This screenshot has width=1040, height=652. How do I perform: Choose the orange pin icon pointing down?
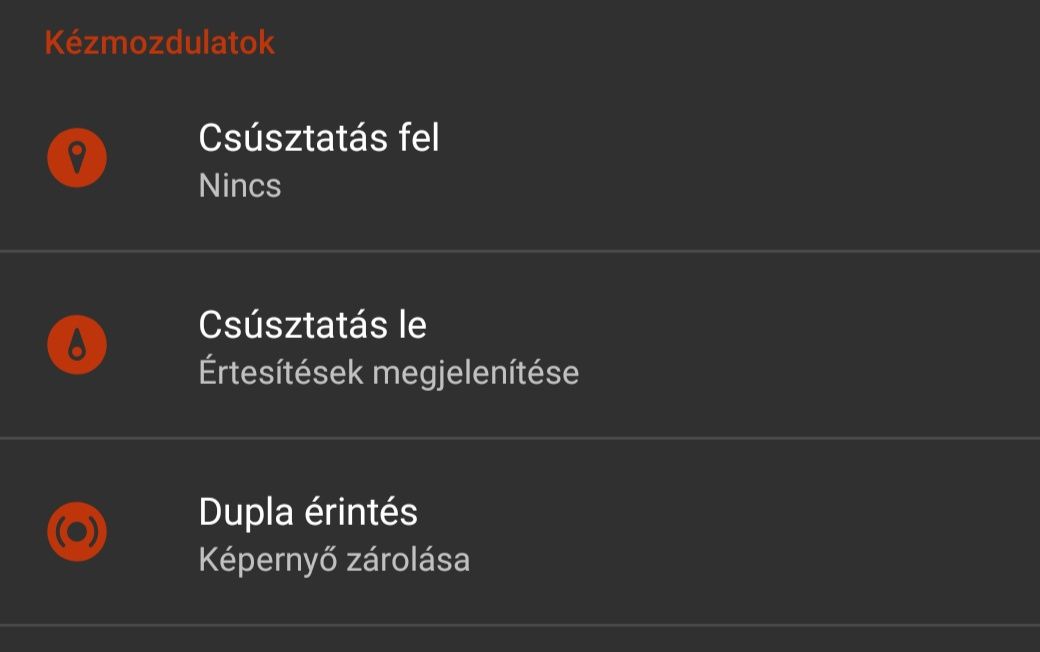(77, 158)
